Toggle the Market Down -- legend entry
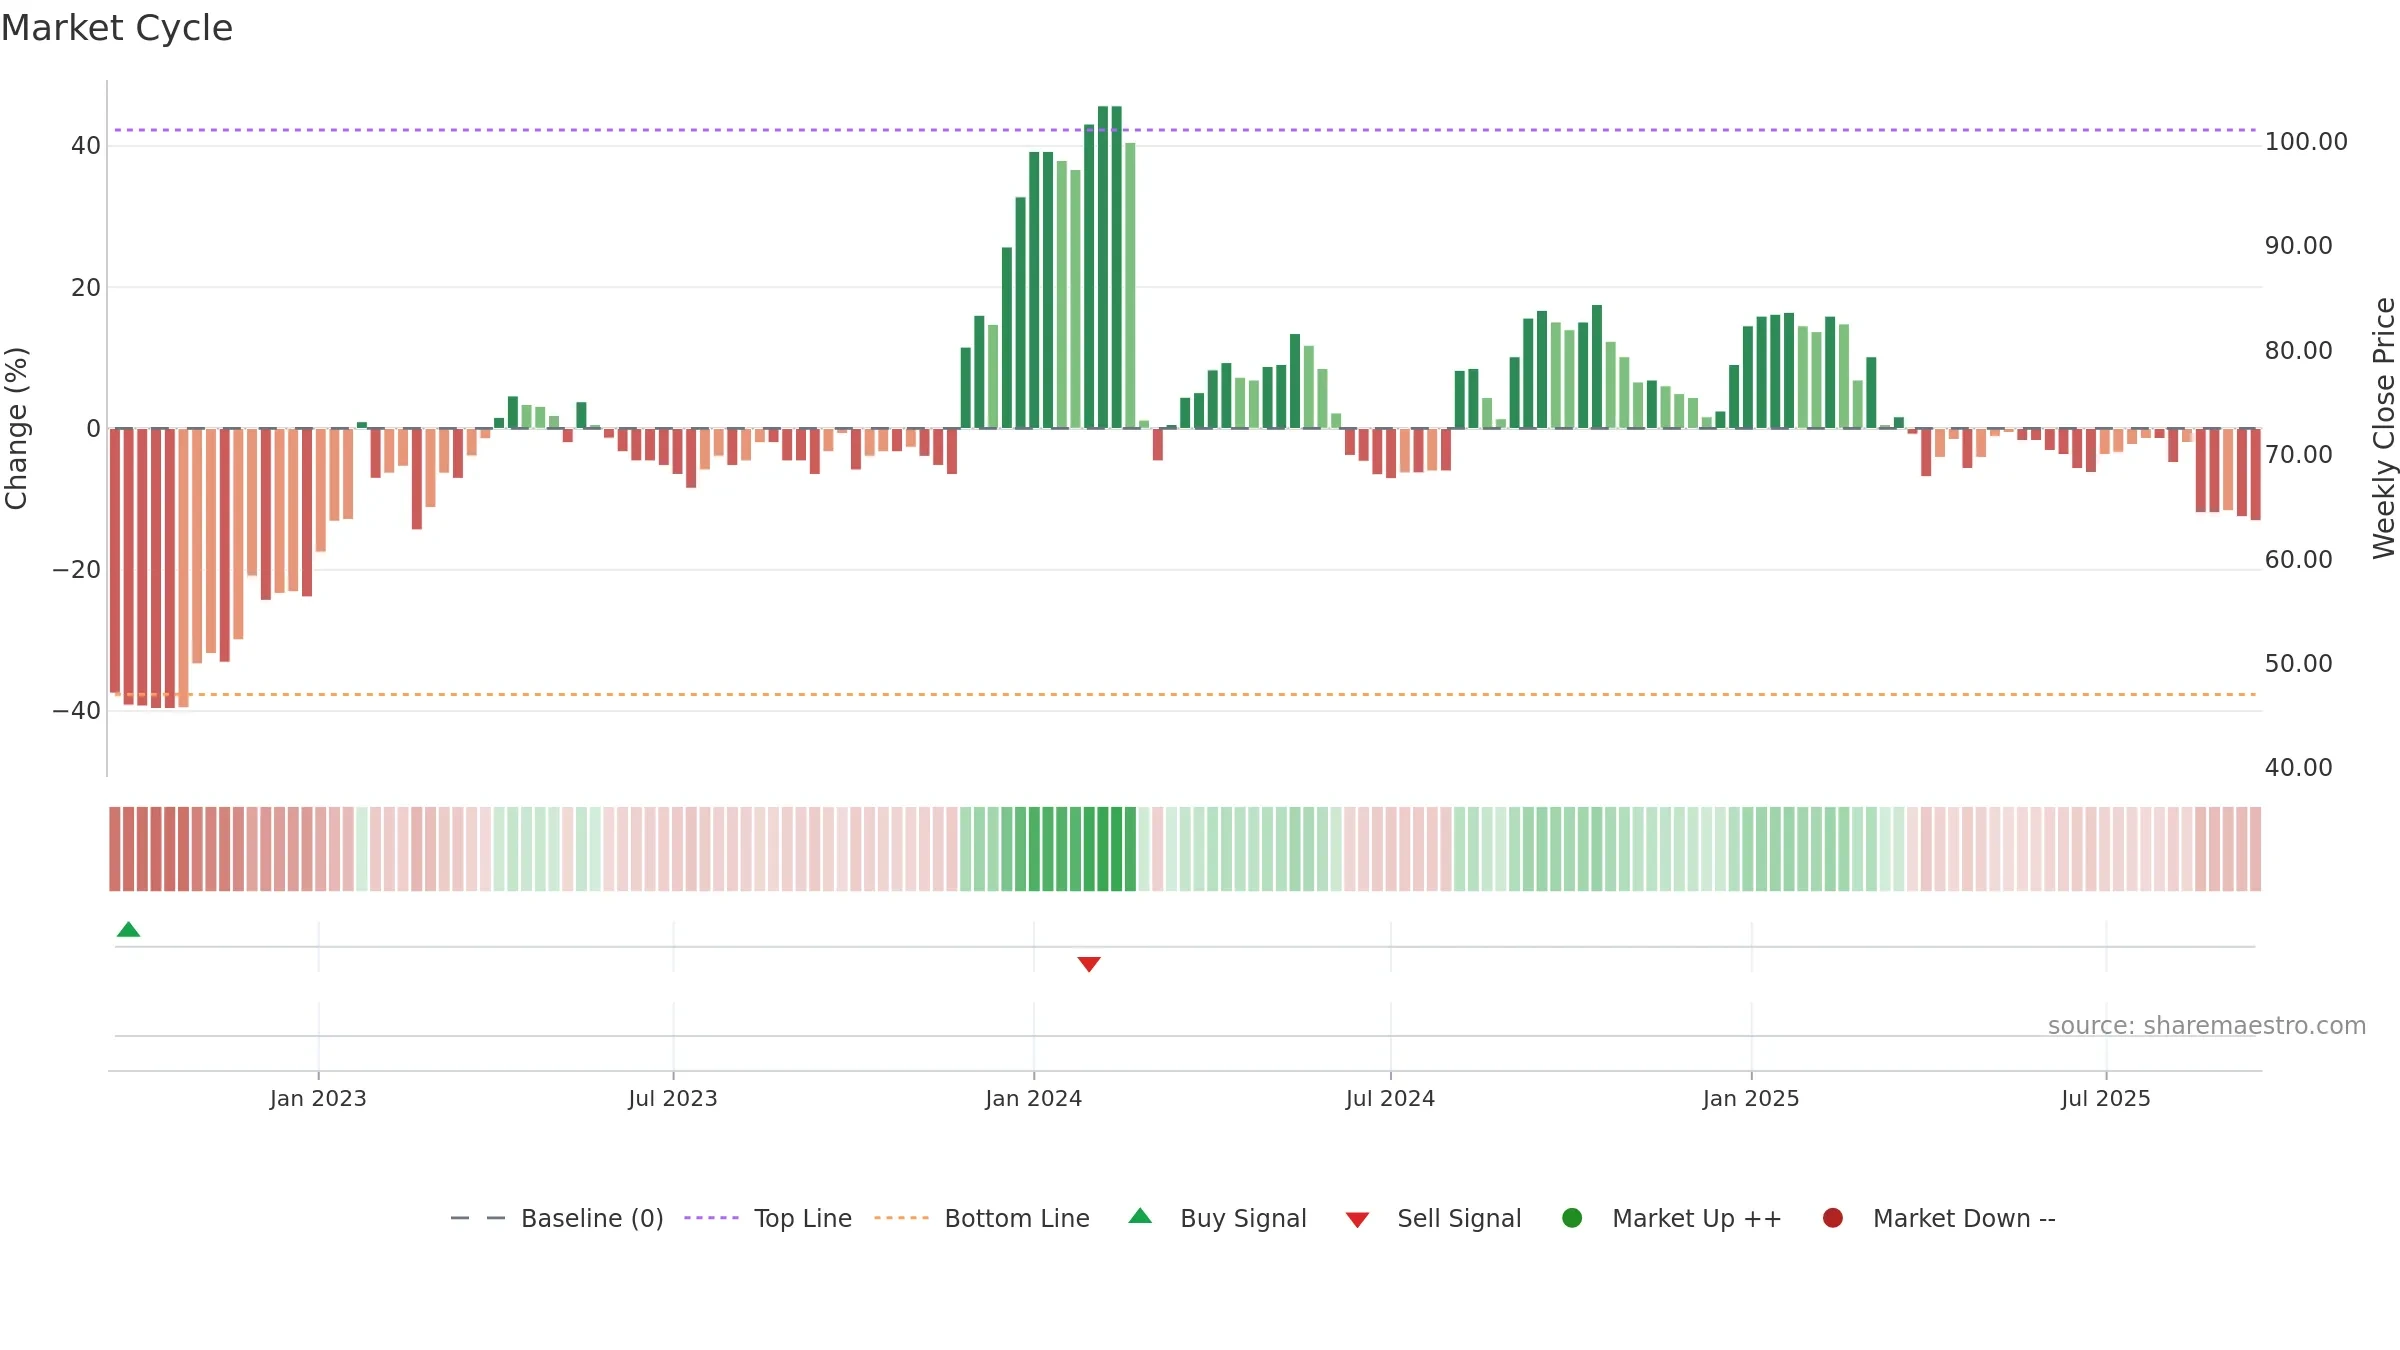This screenshot has width=2400, height=1350. pos(1939,1218)
